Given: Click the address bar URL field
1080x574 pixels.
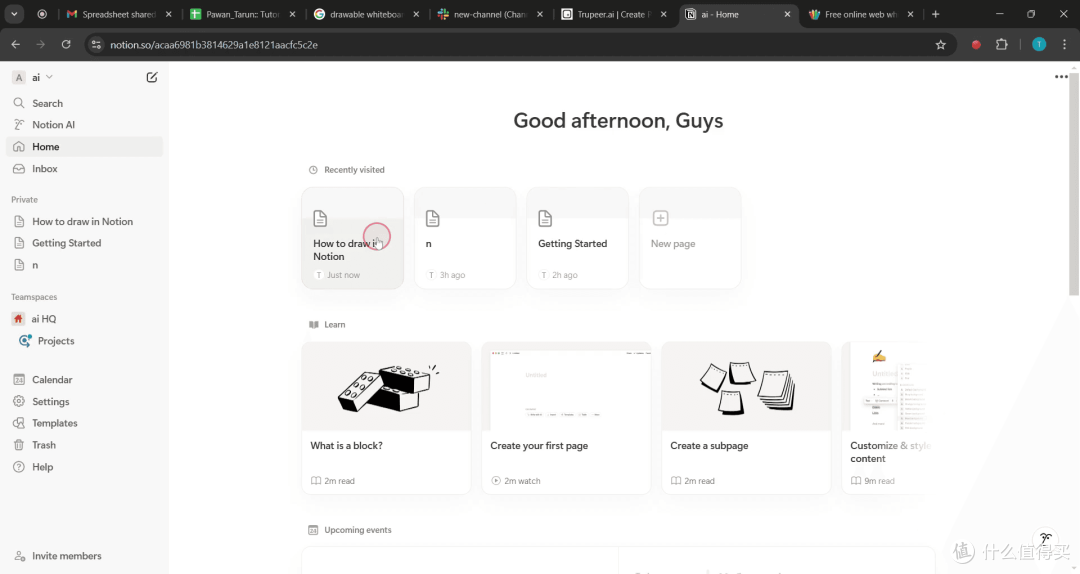Looking at the screenshot, I should pyautogui.click(x=520, y=45).
